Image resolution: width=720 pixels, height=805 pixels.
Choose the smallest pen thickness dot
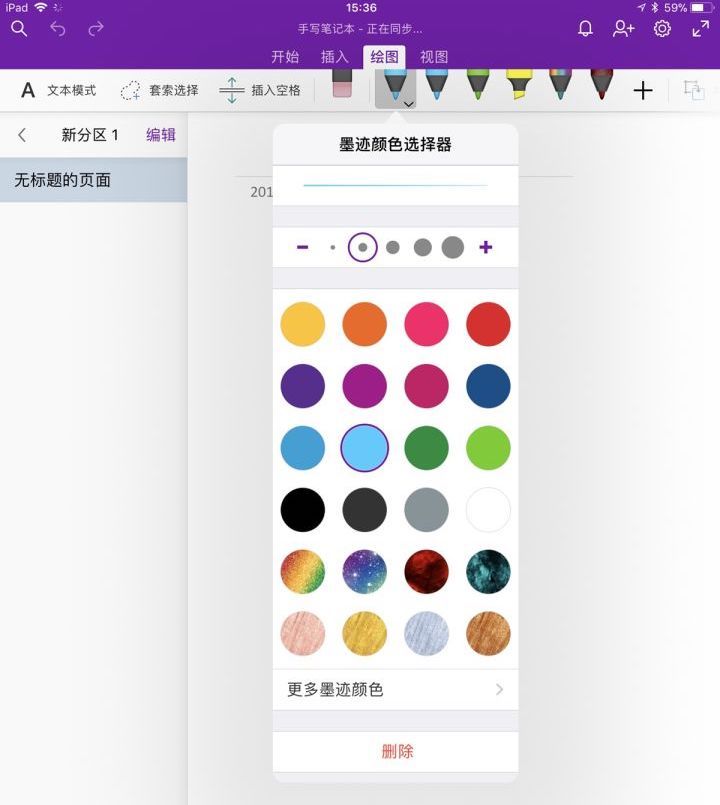click(x=333, y=247)
